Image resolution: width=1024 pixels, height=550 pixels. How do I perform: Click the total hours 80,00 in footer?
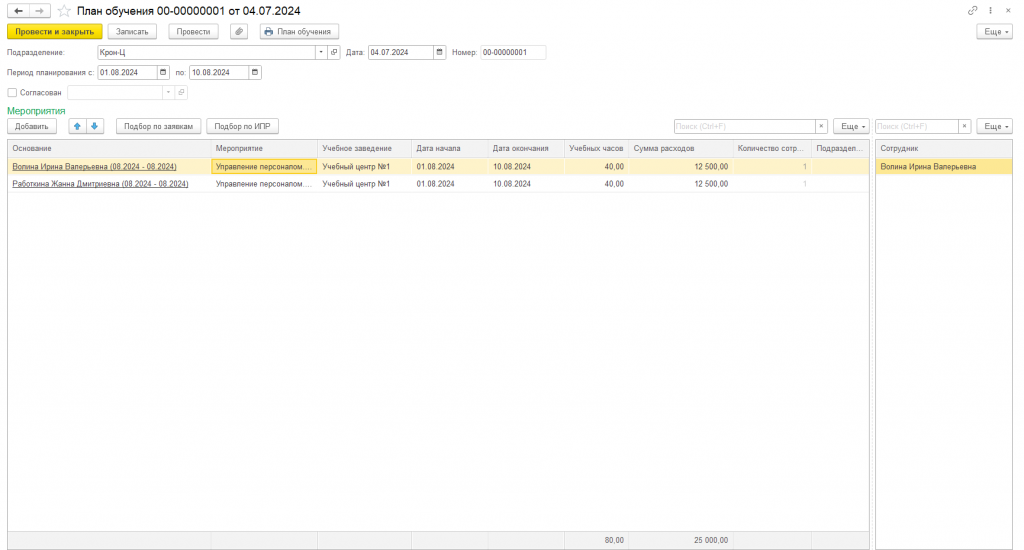click(614, 540)
